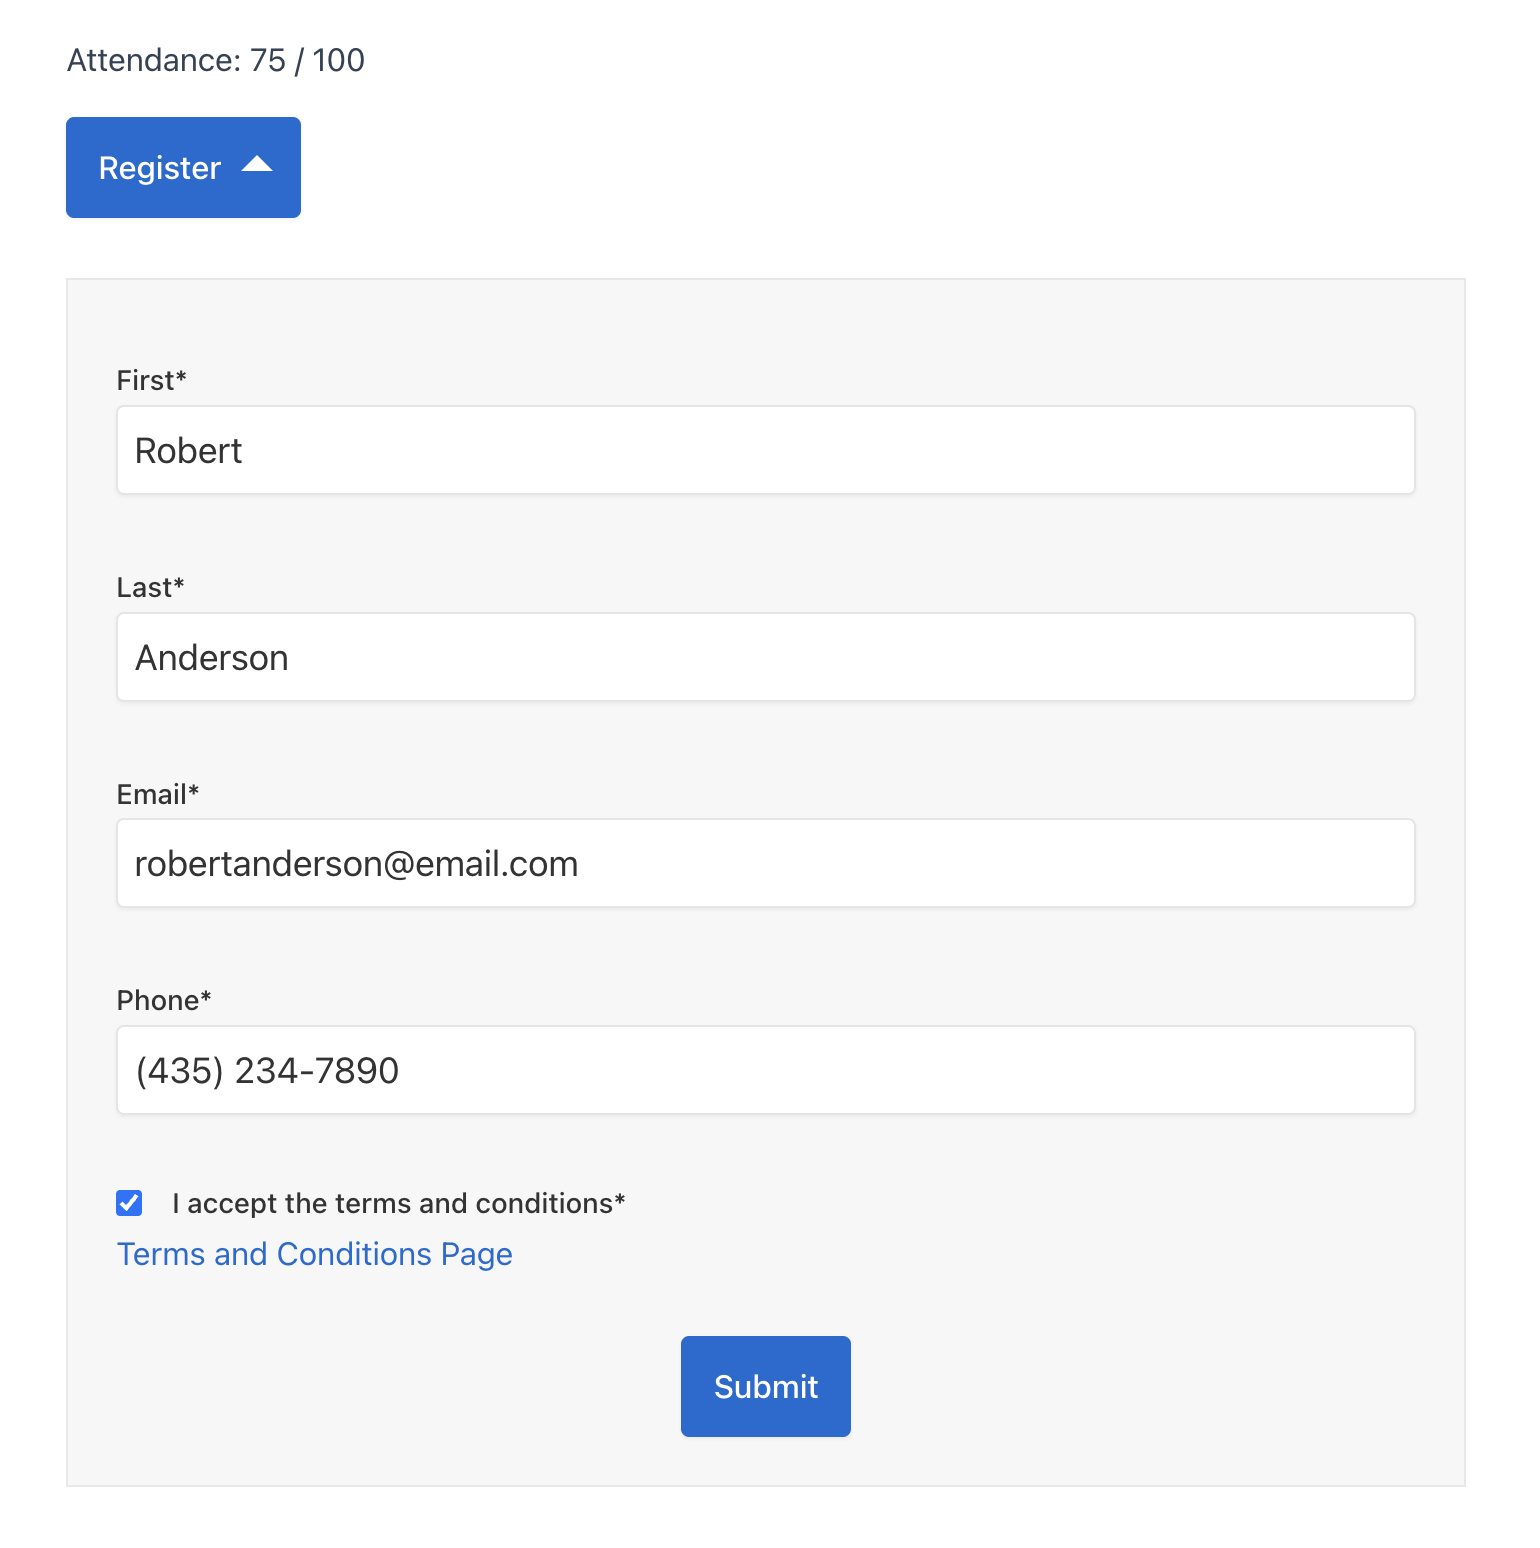Click the text 'Robert' in the first field
This screenshot has width=1540, height=1548.
pyautogui.click(x=188, y=451)
